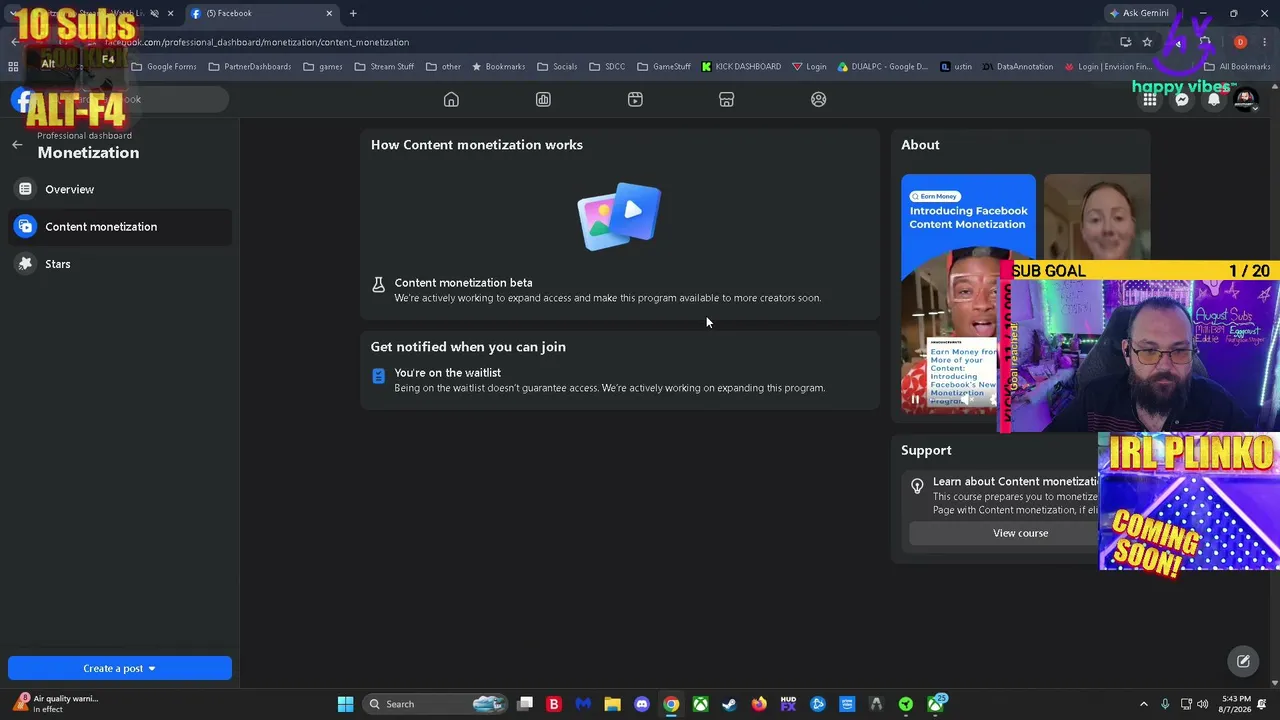Open Discord from the taskbar
Viewport: 1280px width, 720px height.
click(x=642, y=704)
